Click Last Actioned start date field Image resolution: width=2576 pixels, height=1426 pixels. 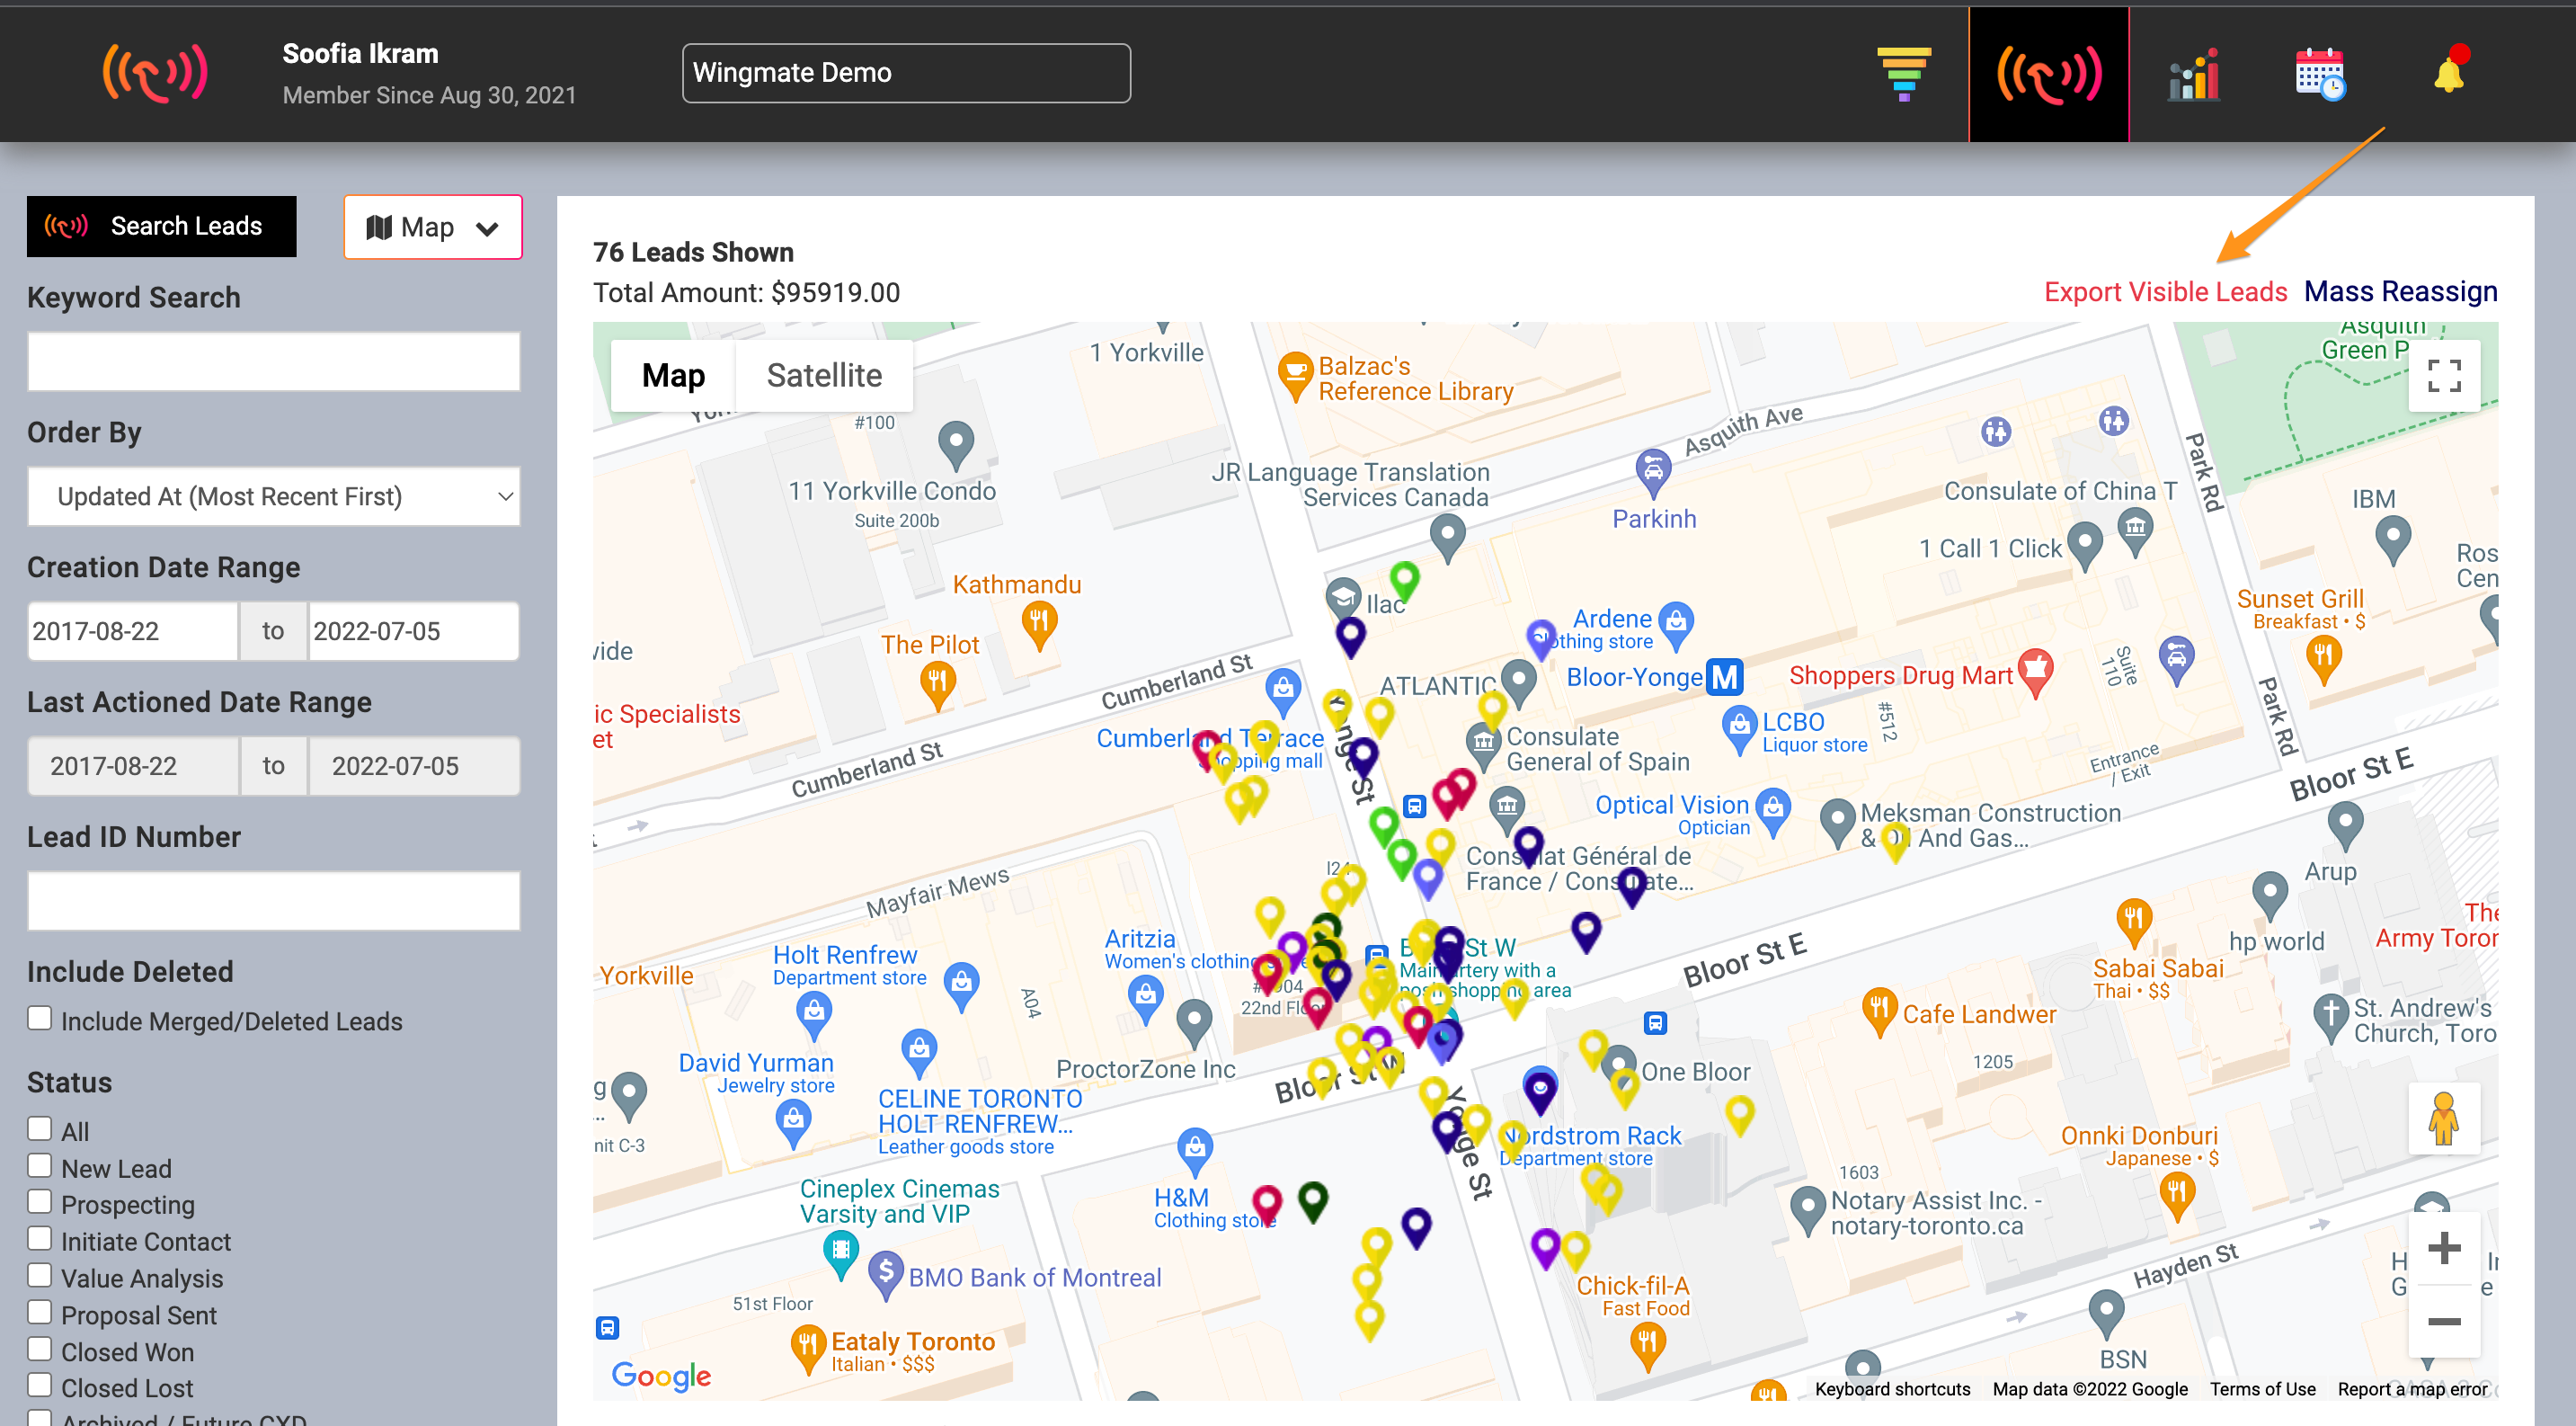(x=132, y=766)
